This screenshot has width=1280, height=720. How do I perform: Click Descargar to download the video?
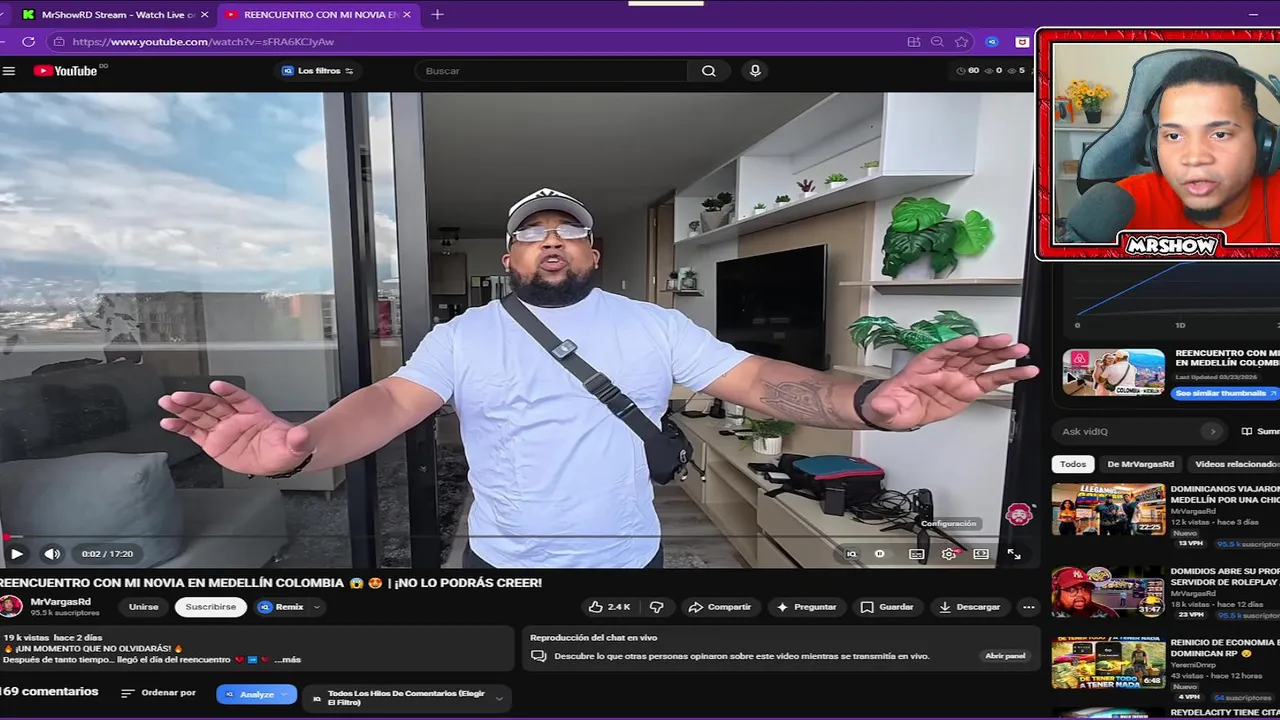coord(969,607)
